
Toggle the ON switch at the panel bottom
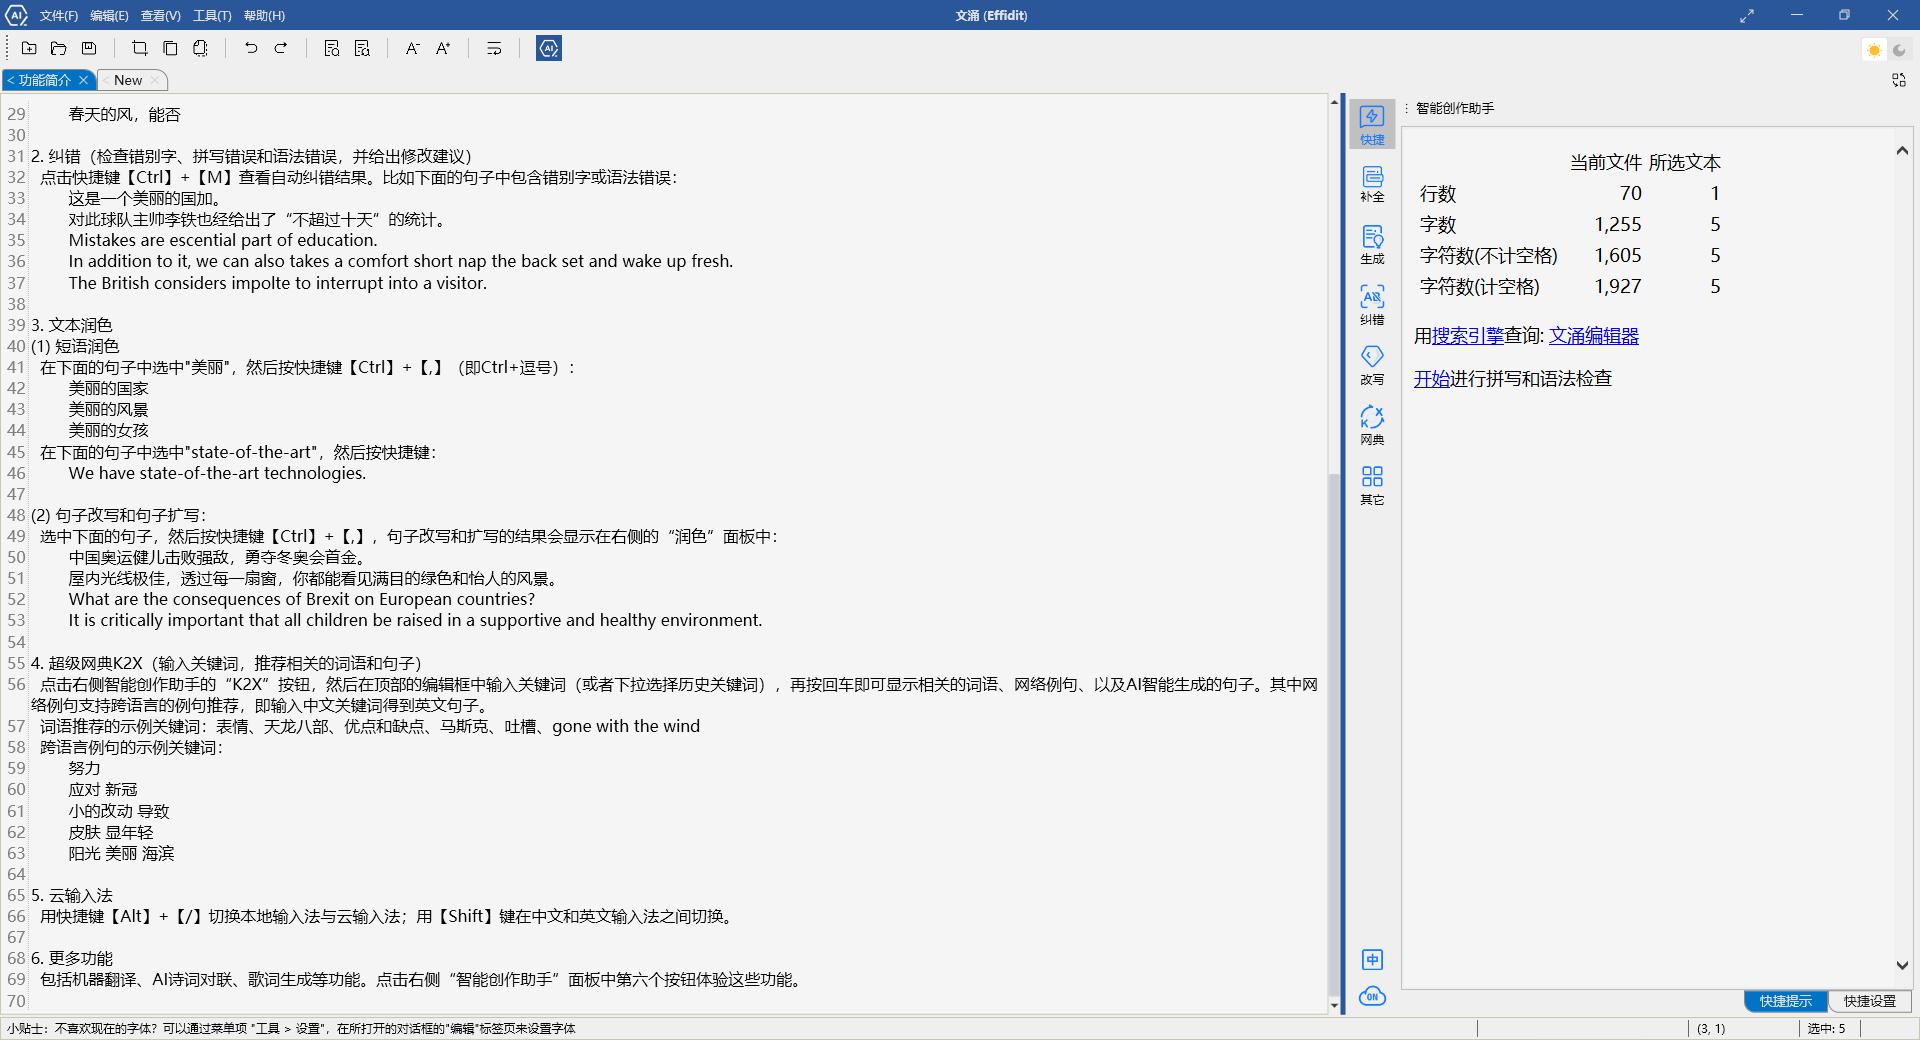tap(1372, 997)
